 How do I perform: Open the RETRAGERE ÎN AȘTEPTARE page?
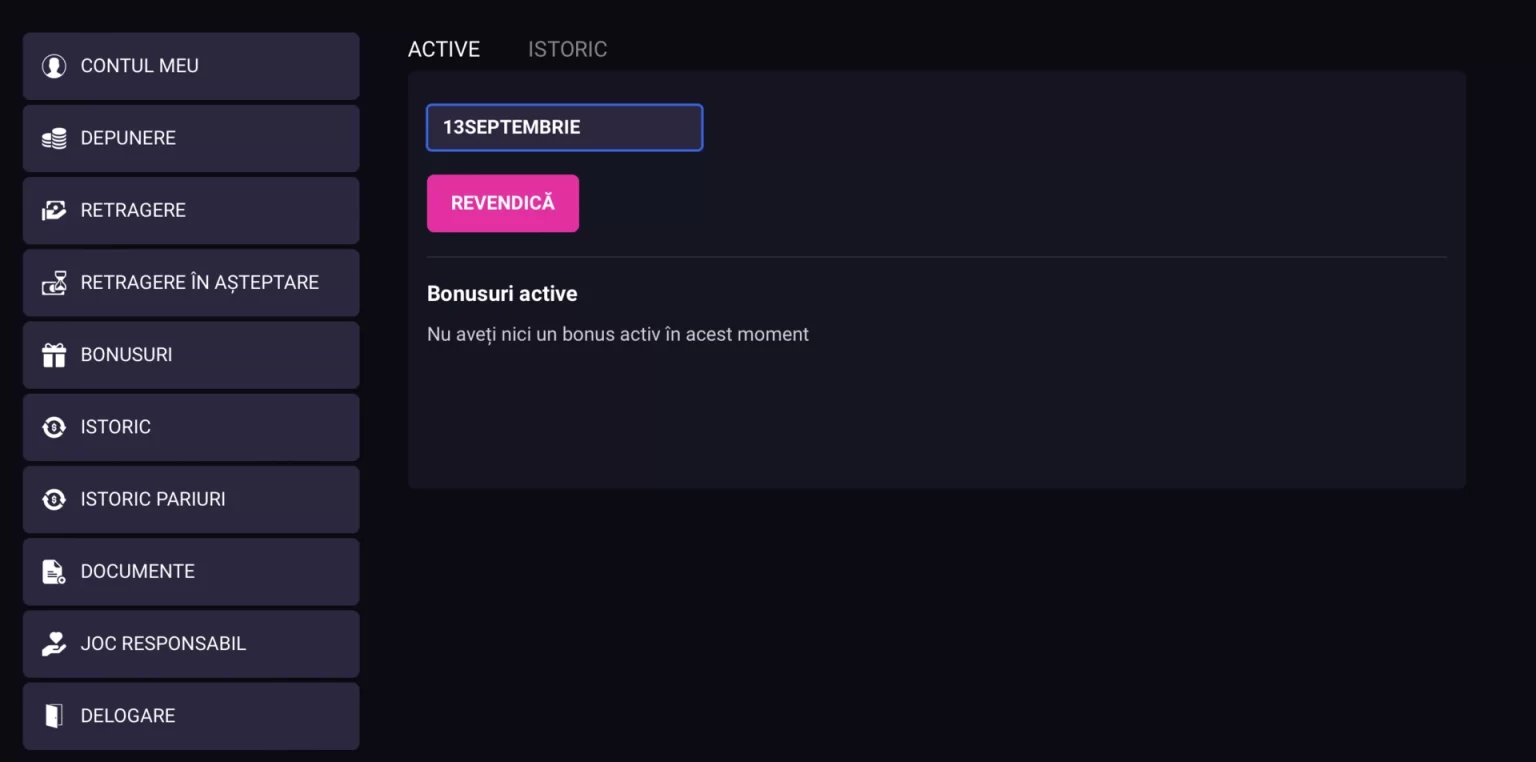pos(191,283)
